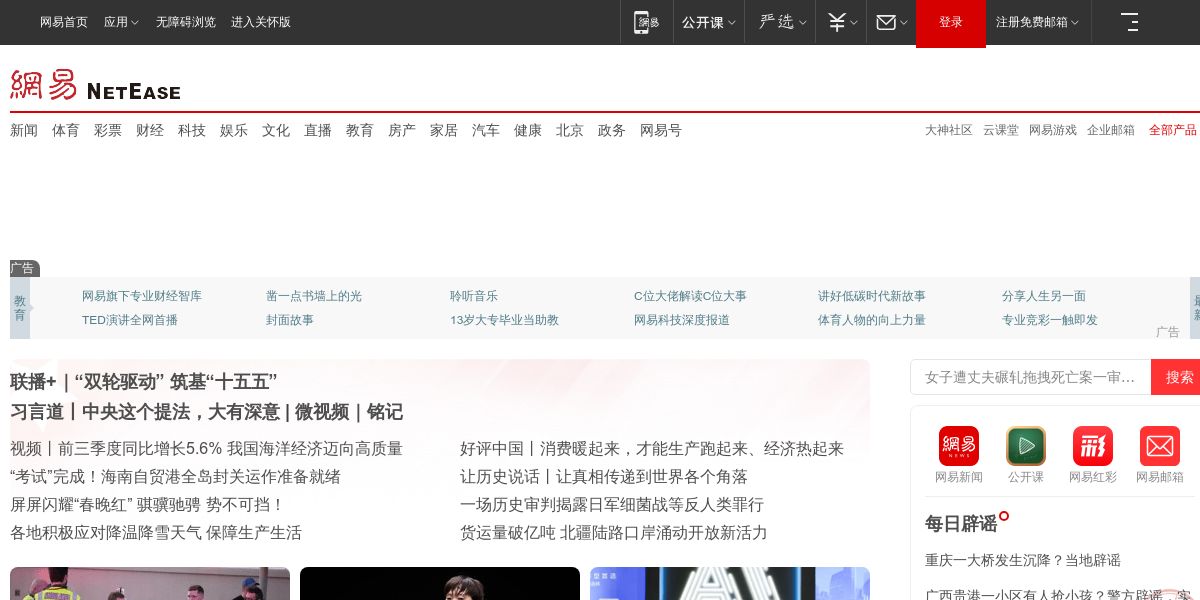Click the news search input field

pos(1031,377)
